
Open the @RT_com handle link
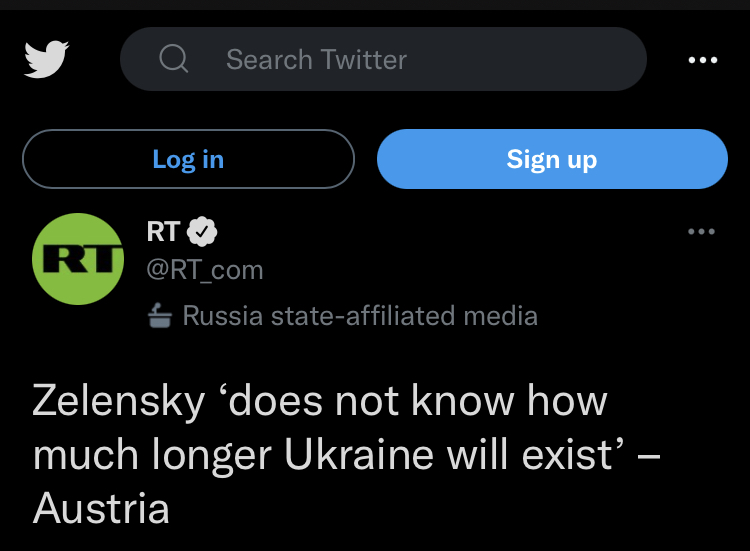(x=205, y=269)
